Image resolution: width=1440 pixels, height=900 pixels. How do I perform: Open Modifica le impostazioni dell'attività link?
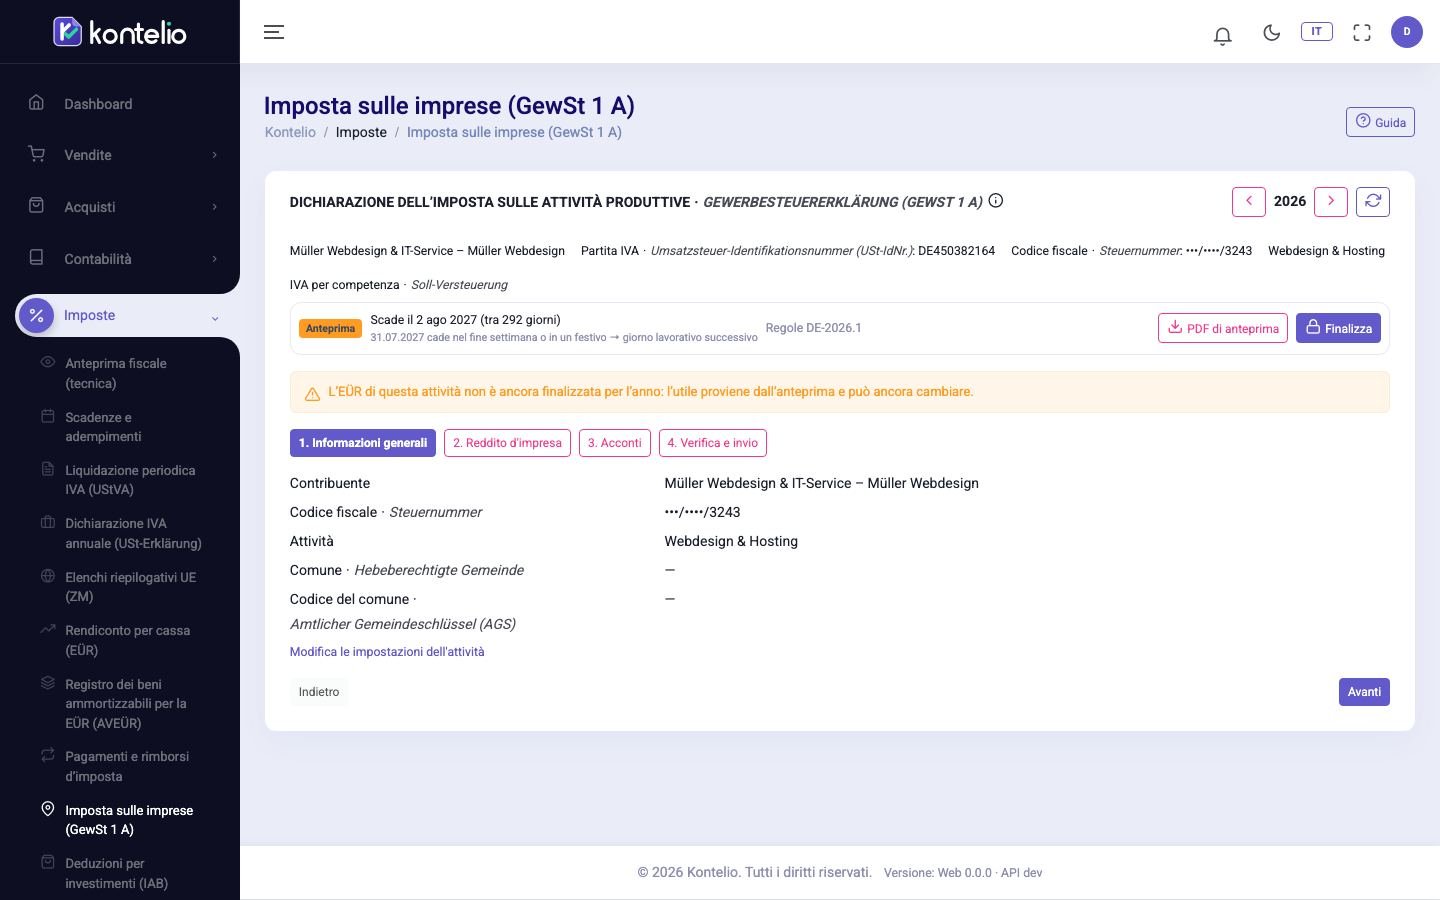point(387,651)
